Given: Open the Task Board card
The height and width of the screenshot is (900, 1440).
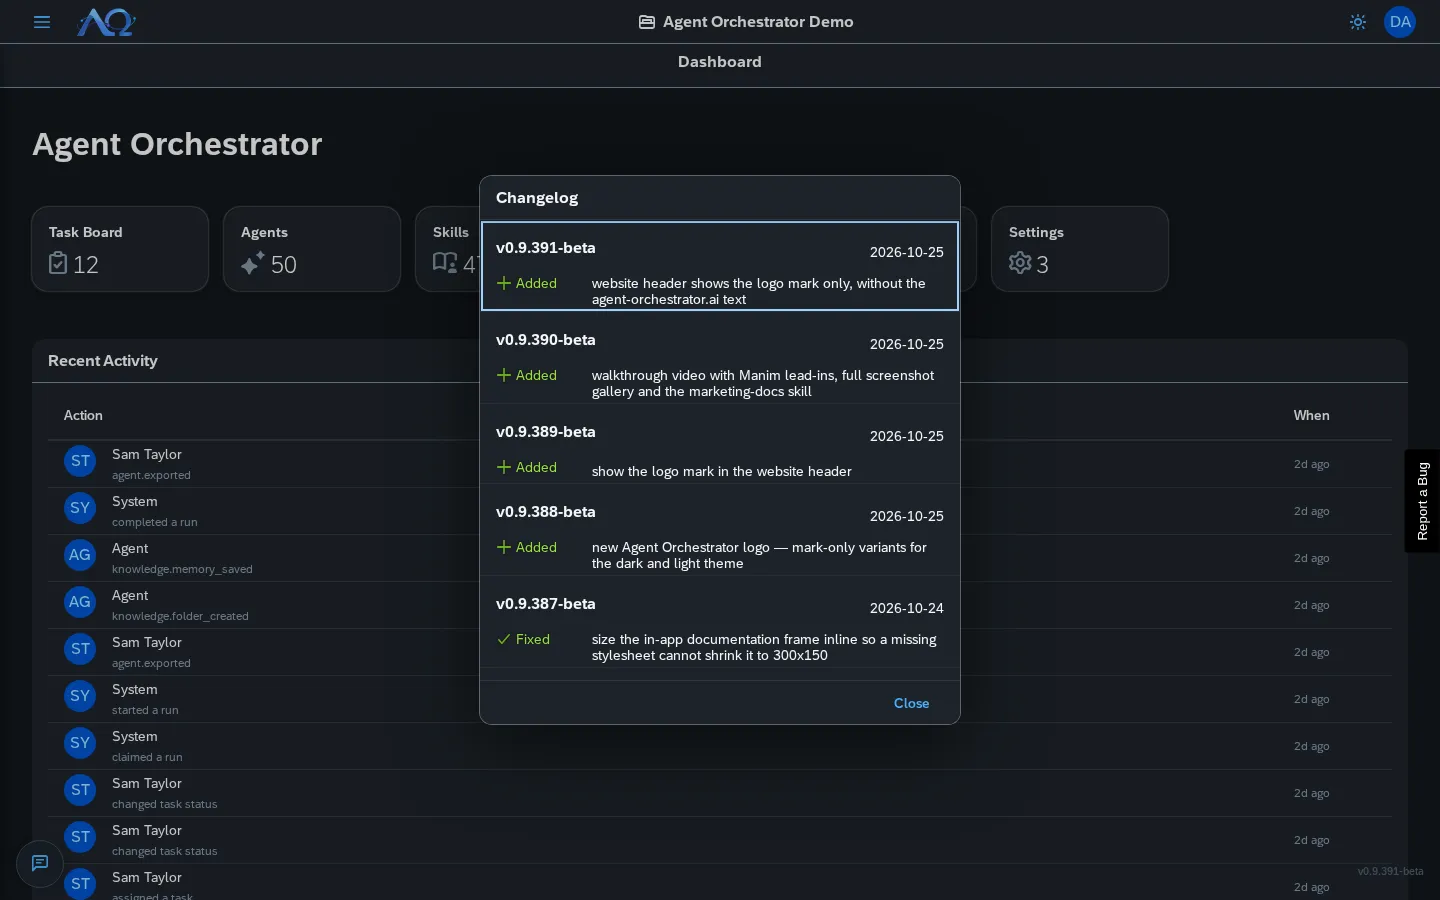Looking at the screenshot, I should coord(120,249).
